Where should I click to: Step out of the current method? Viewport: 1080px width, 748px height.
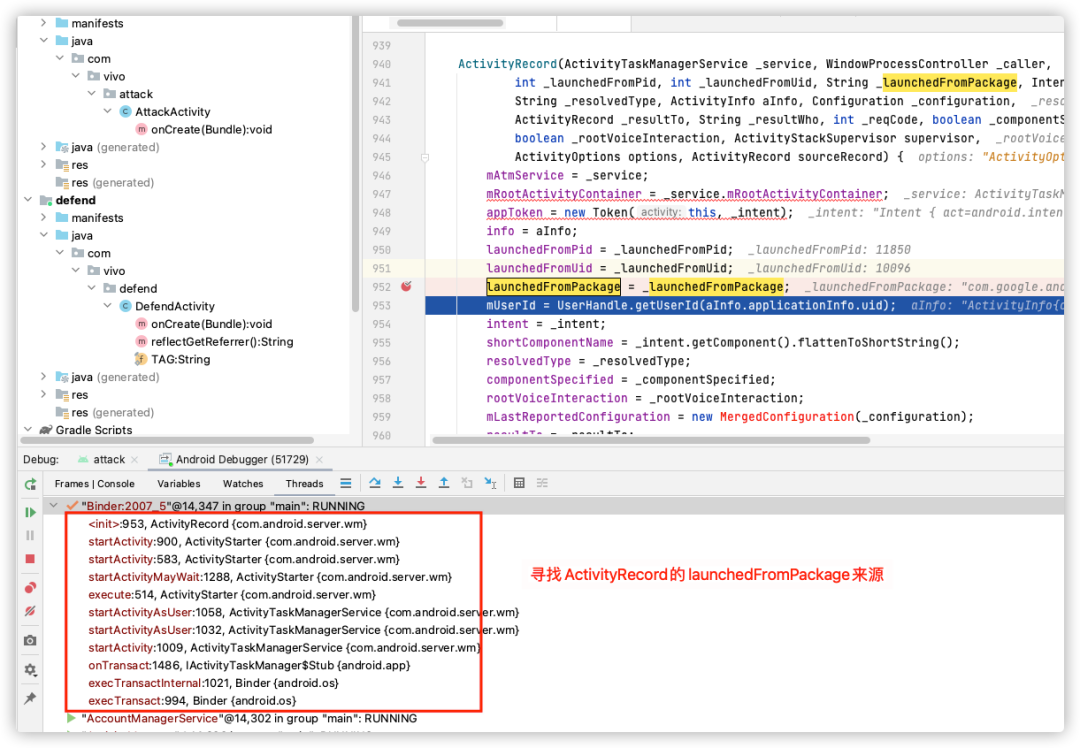(444, 484)
